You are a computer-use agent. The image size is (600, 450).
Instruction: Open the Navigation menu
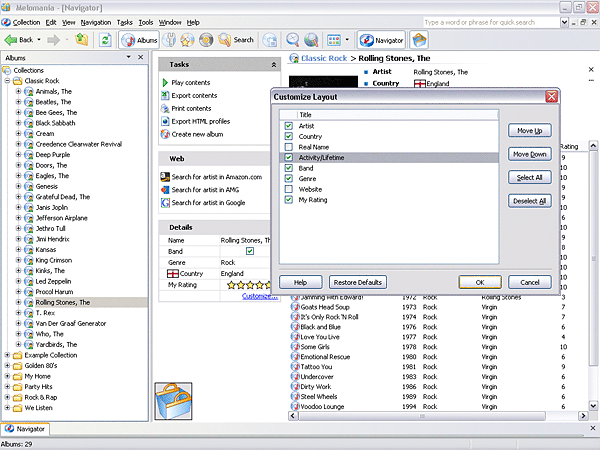click(x=96, y=22)
